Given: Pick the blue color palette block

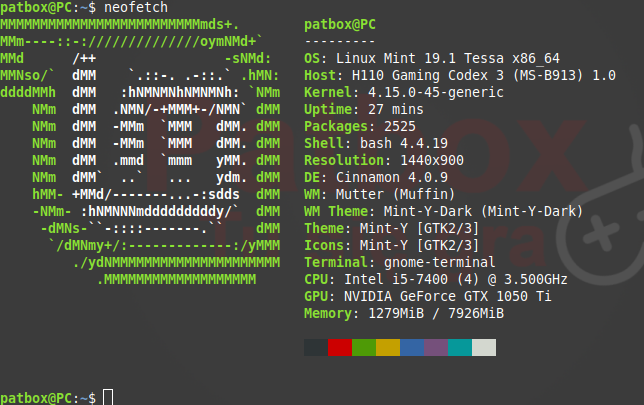Looking at the screenshot, I should pos(411,347).
